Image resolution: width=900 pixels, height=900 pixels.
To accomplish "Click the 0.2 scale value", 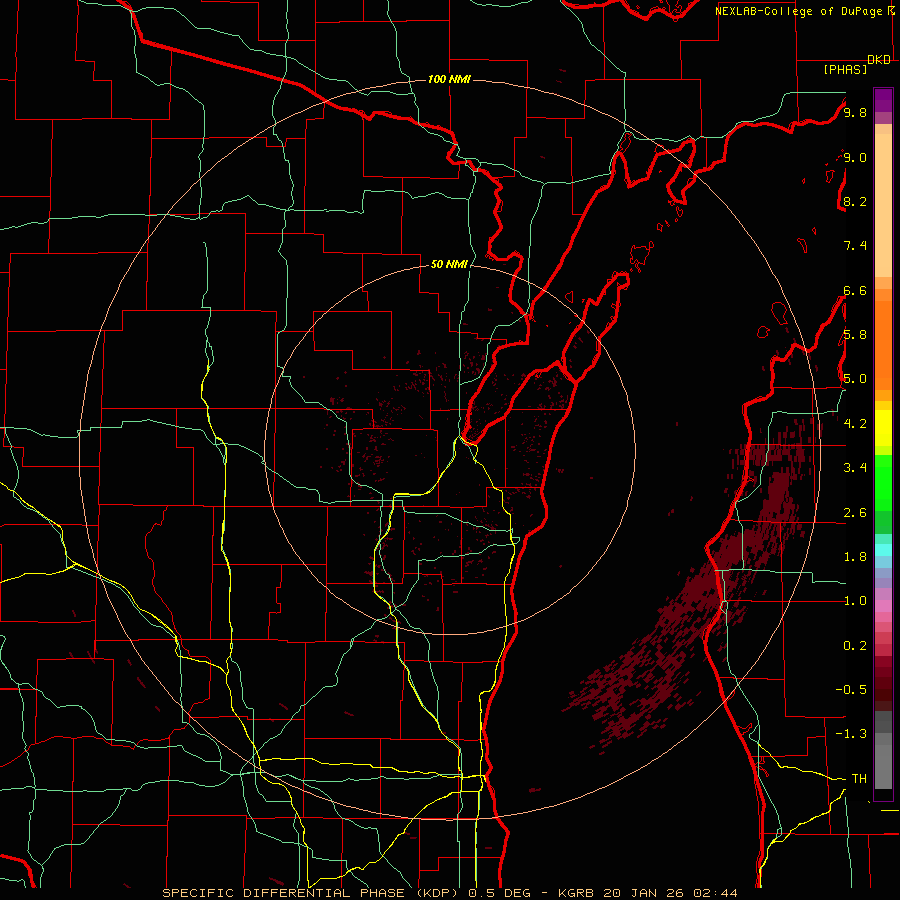I will click(855, 646).
